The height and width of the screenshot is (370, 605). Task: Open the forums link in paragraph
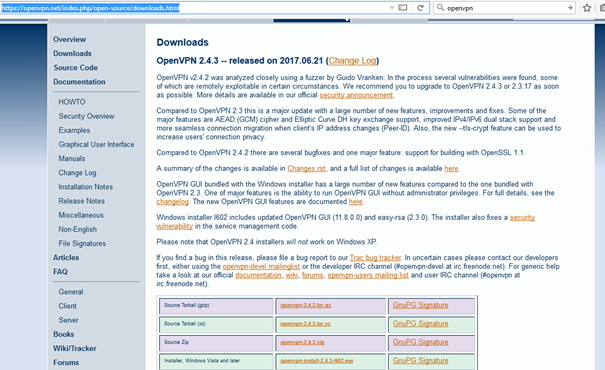313,275
